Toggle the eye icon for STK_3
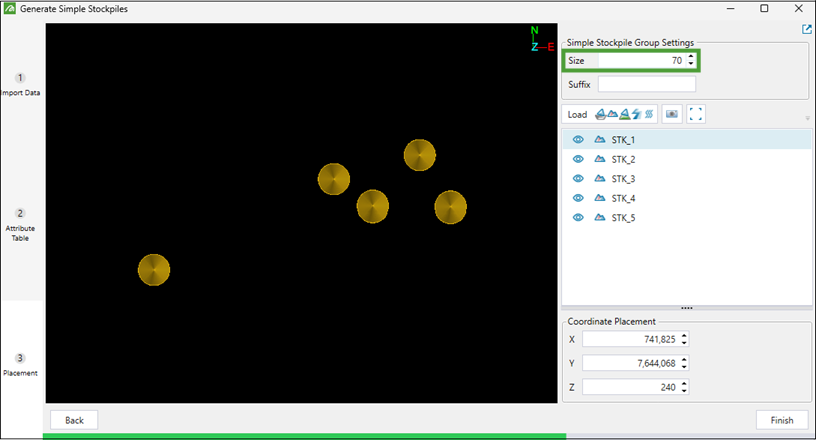 click(578, 179)
